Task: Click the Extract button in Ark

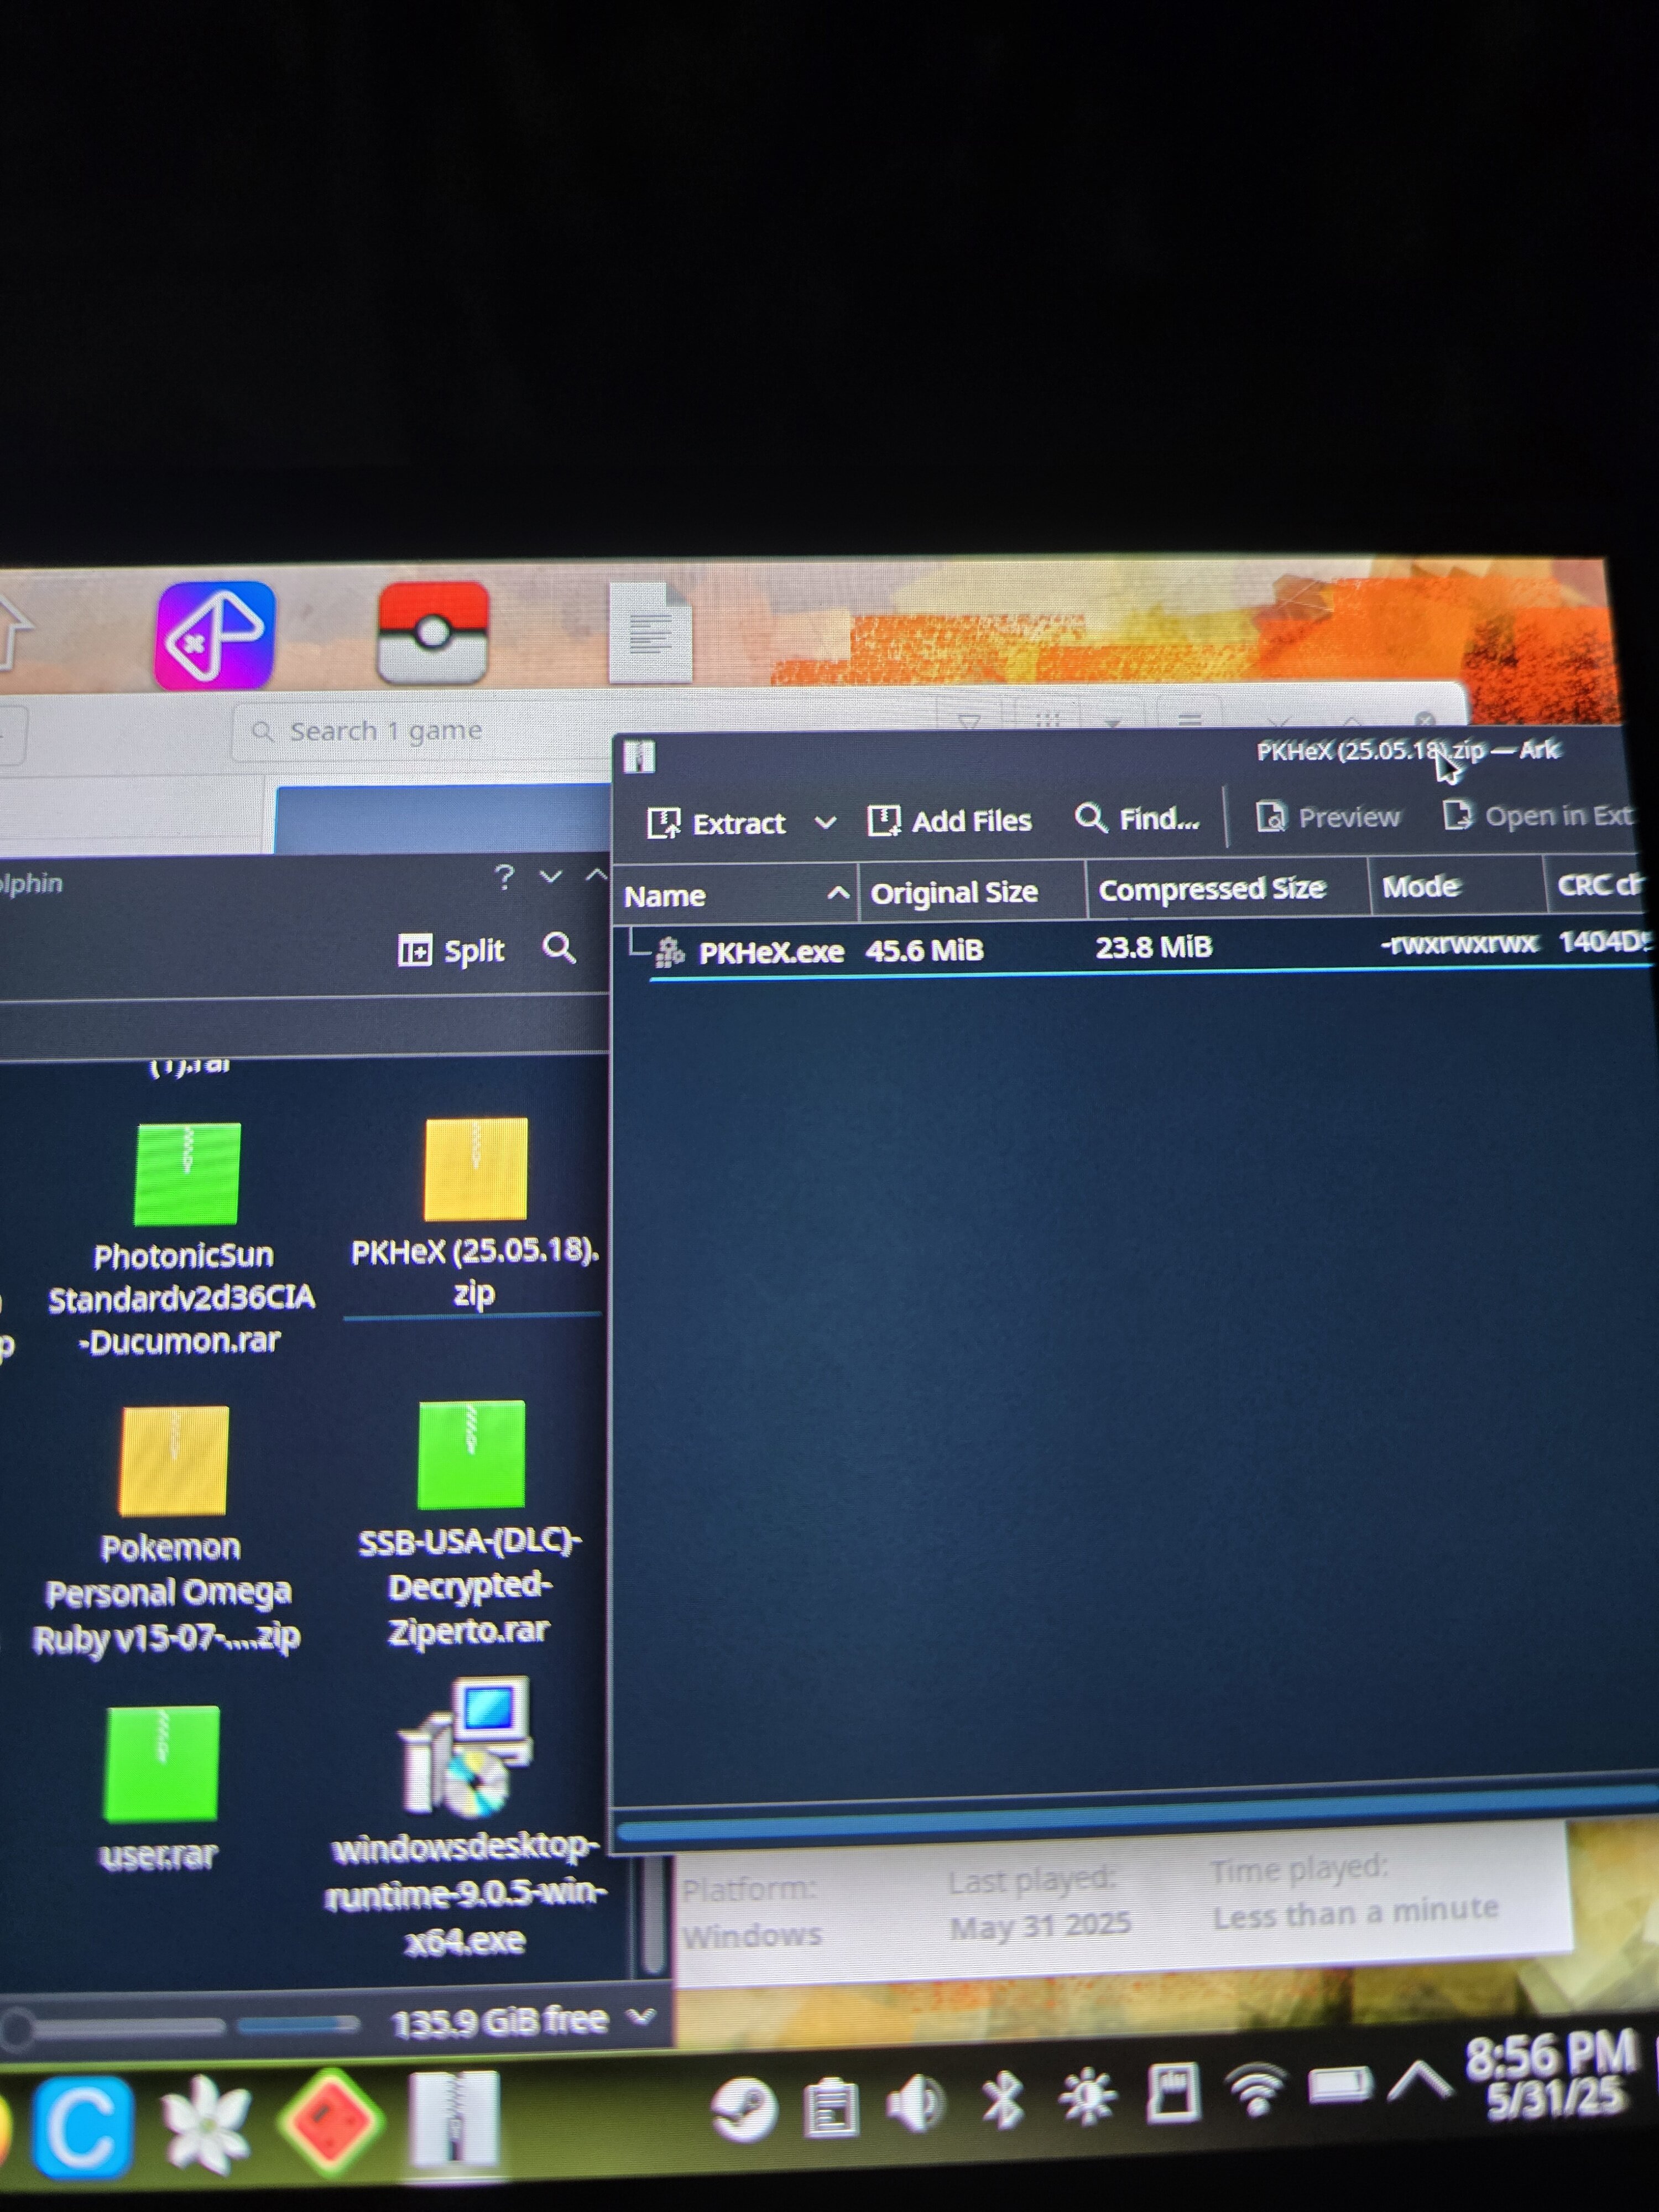Action: click(717, 823)
